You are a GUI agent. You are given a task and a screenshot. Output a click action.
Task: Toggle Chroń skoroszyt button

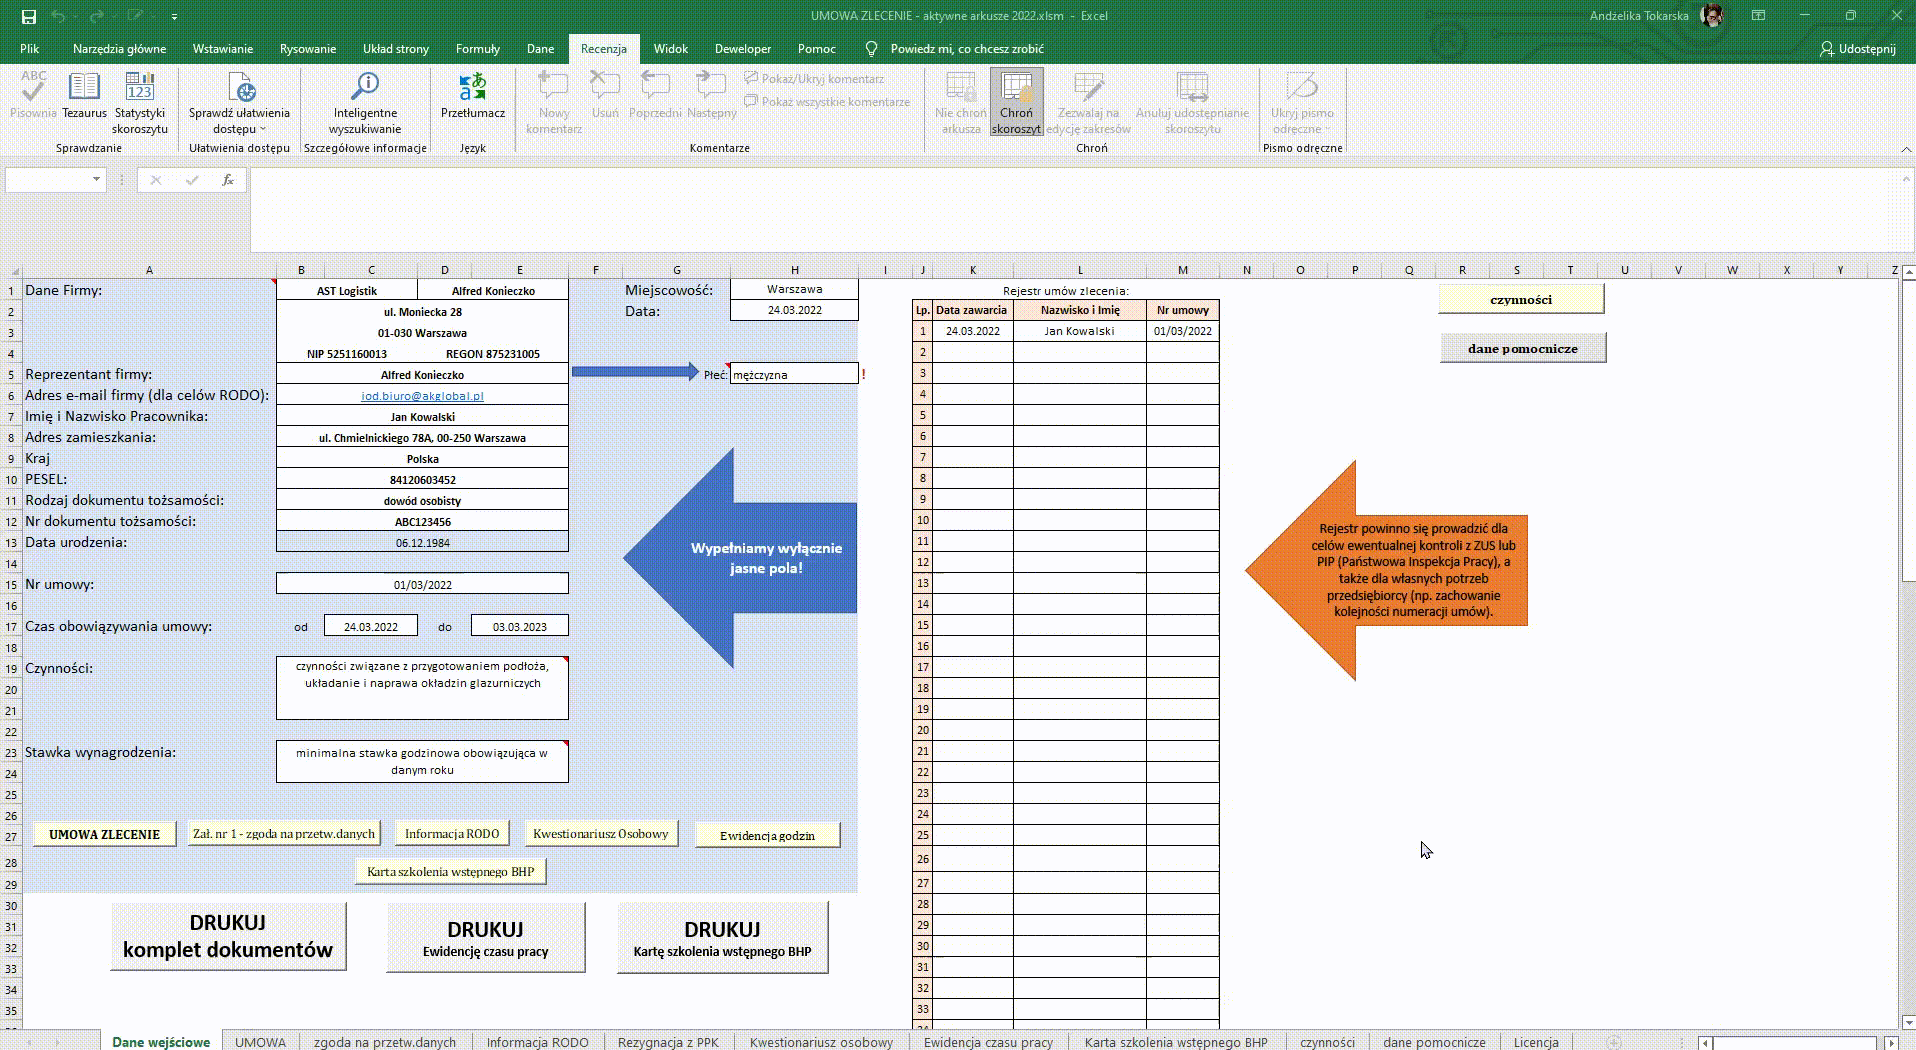(x=1016, y=103)
